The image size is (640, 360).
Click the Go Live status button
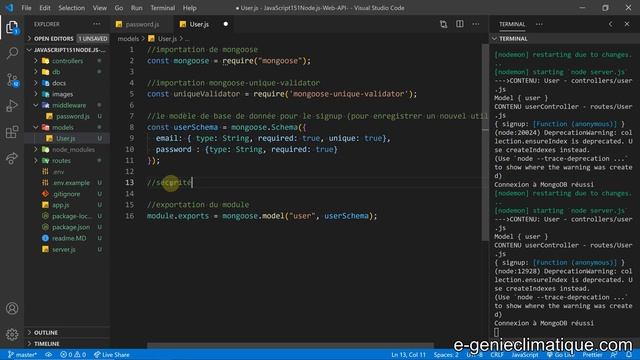tap(560, 355)
